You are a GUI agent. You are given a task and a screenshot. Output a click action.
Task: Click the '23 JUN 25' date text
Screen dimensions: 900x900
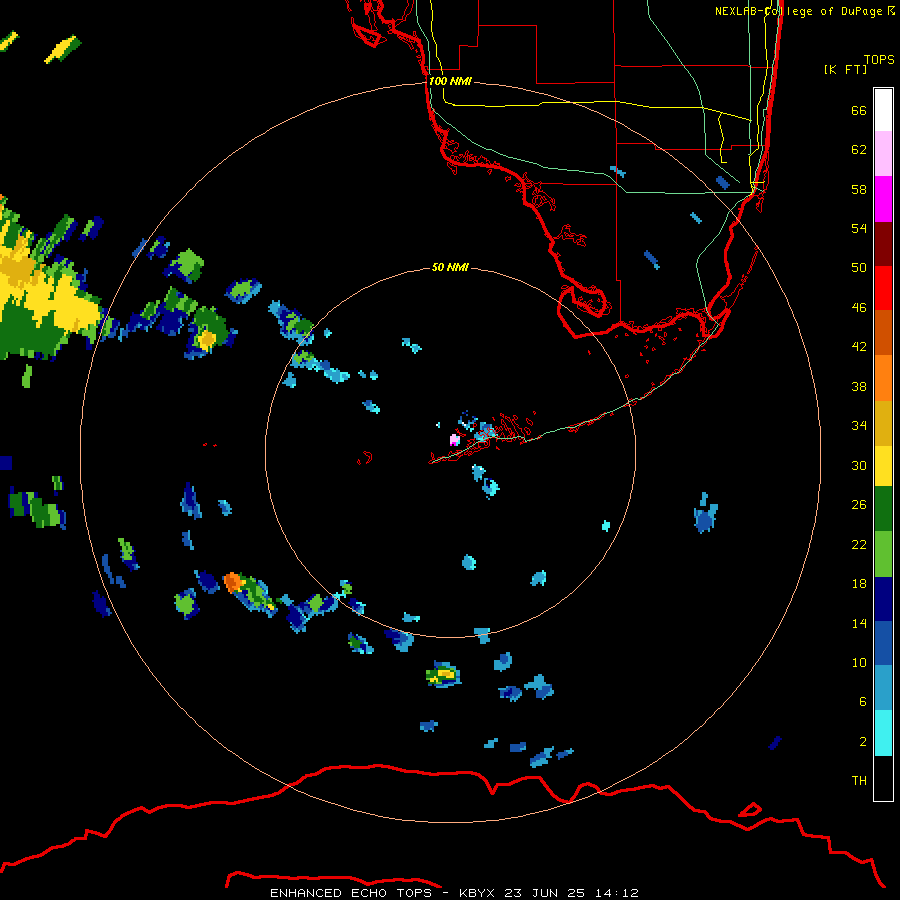tap(545, 893)
